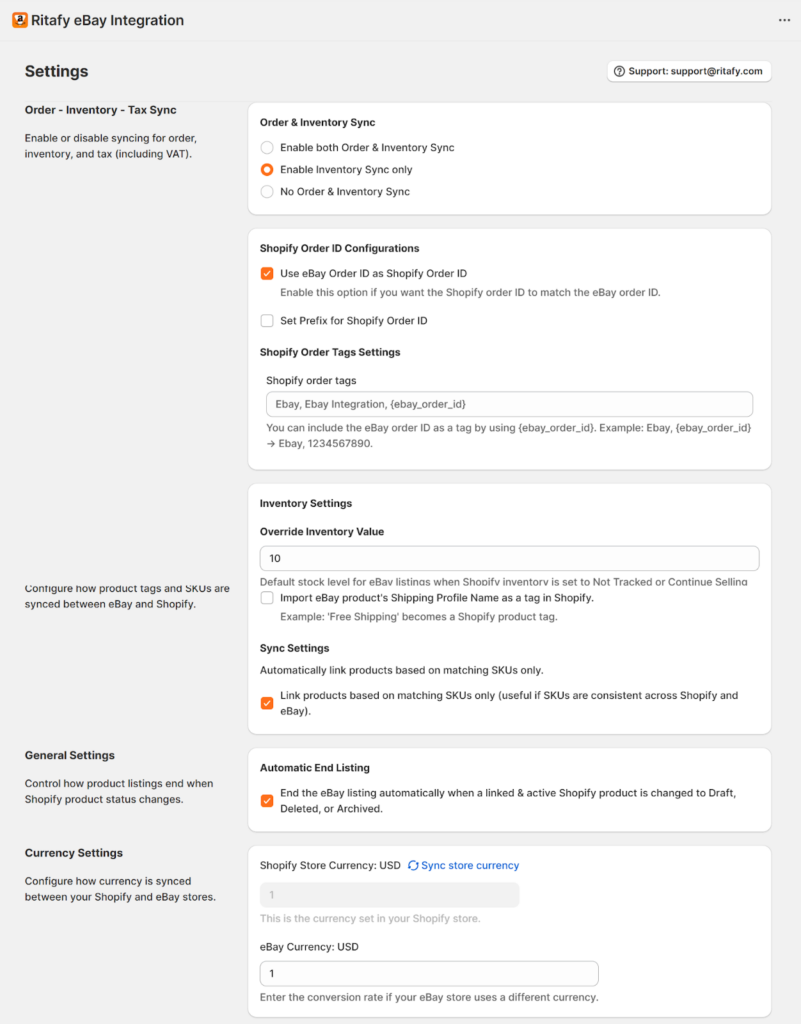Click Sync store currency link
Viewport: 801px width, 1024px height.
point(470,865)
